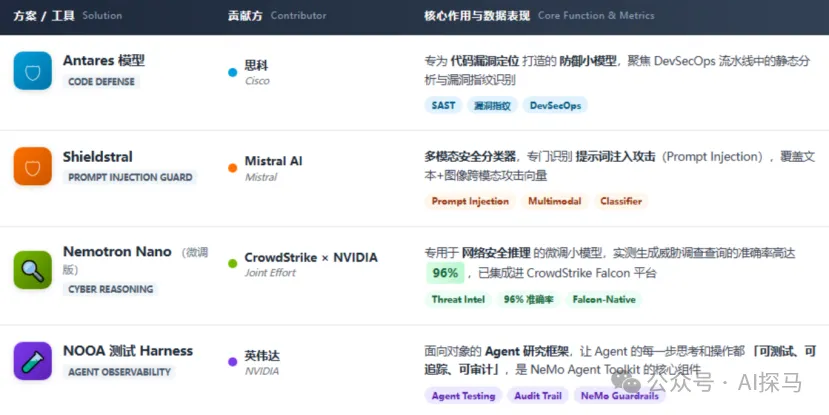829x415 pixels.
Task: Select the 漏洞指纹 tag
Action: [492, 105]
